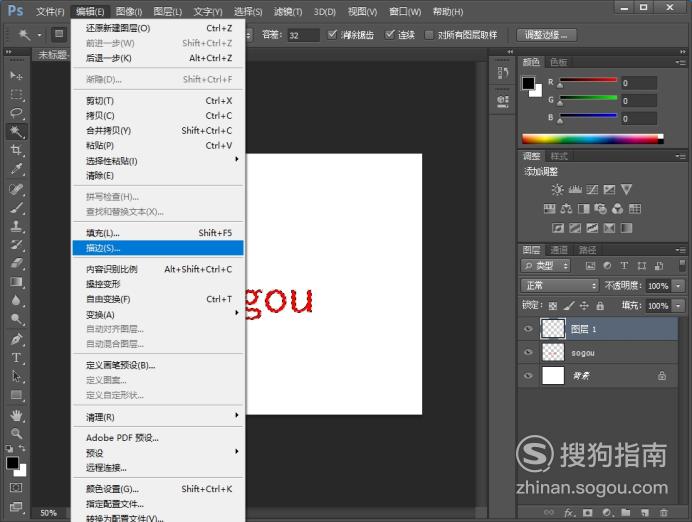This screenshot has height=522, width=692.
Task: Choose 自由变换(F) menu item
Action: click(x=158, y=299)
